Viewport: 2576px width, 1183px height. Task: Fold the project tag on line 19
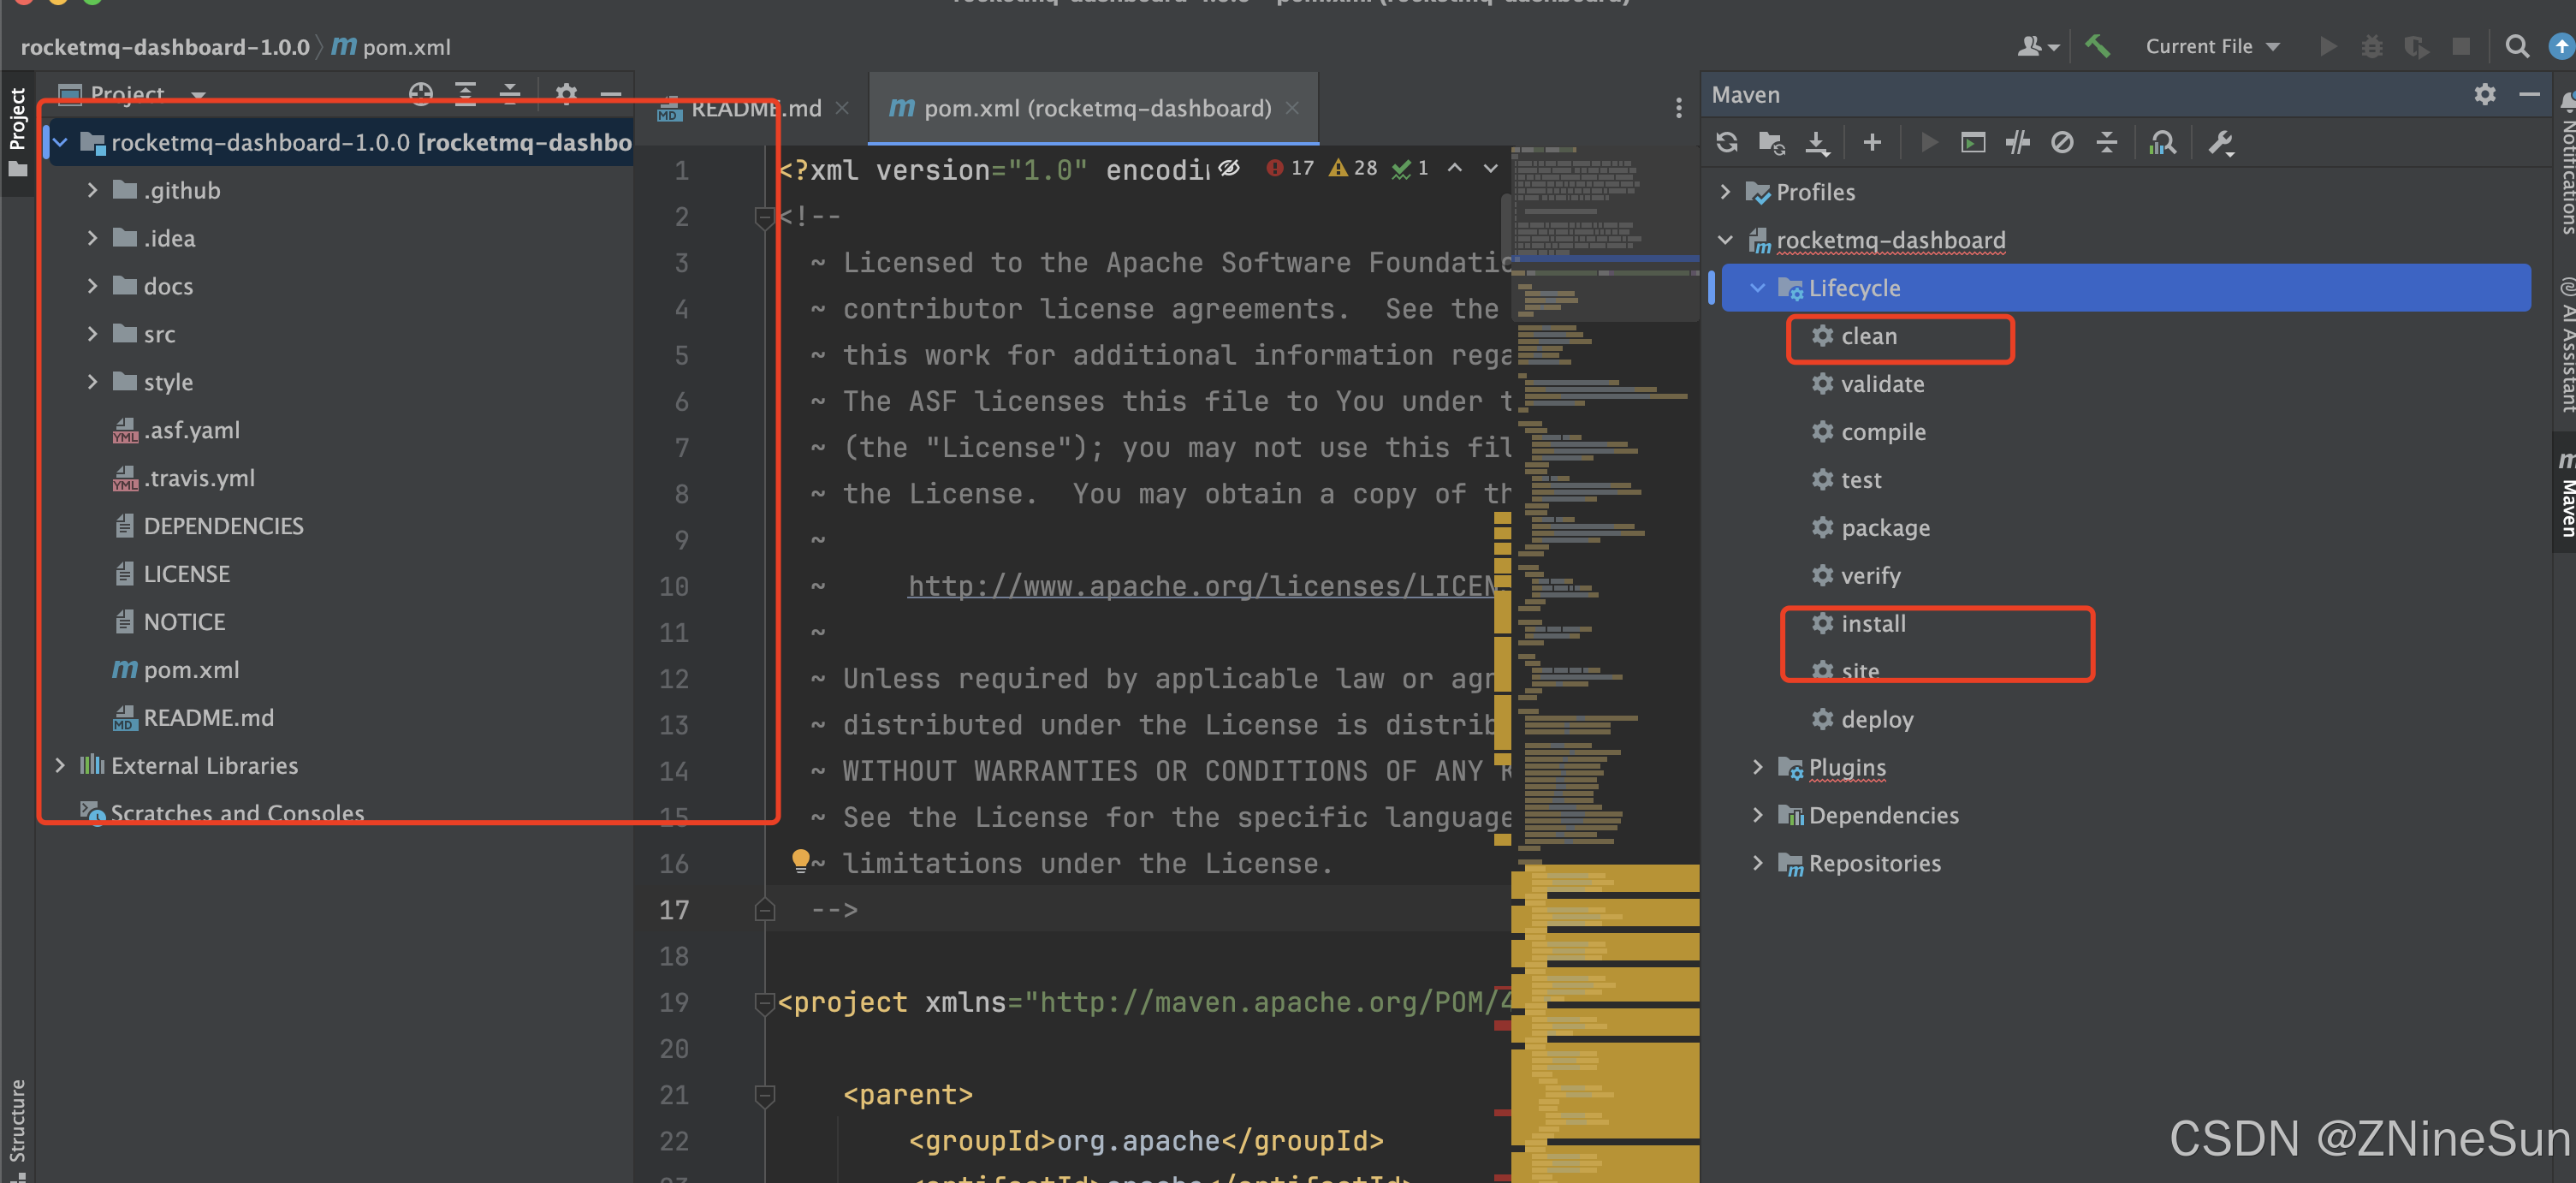(x=764, y=1003)
